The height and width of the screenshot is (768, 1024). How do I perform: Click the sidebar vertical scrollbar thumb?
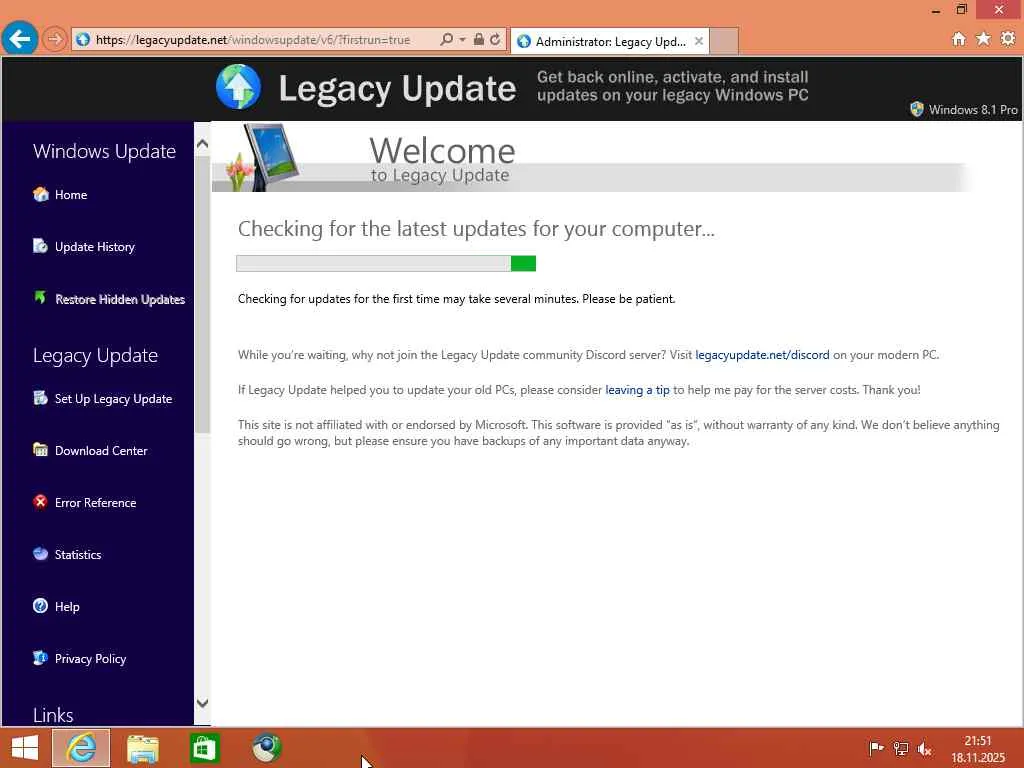click(202, 294)
